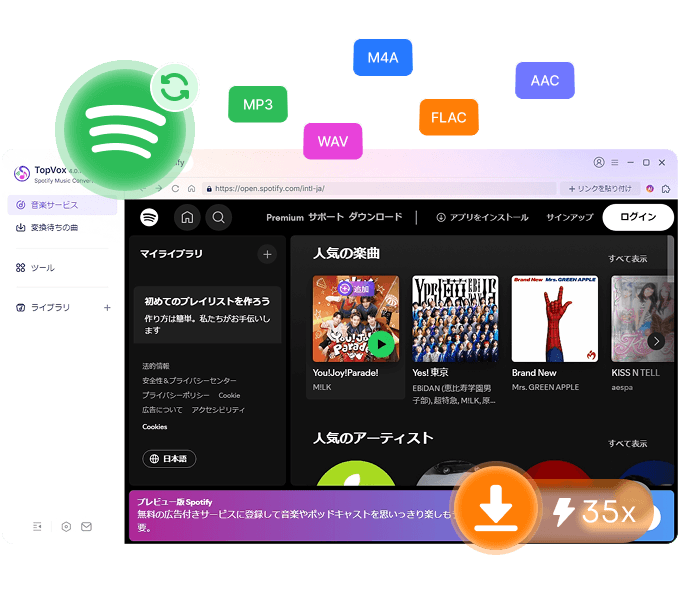The width and height of the screenshot is (680, 600).
Task: Click the user account icon in title bar
Action: click(x=598, y=162)
